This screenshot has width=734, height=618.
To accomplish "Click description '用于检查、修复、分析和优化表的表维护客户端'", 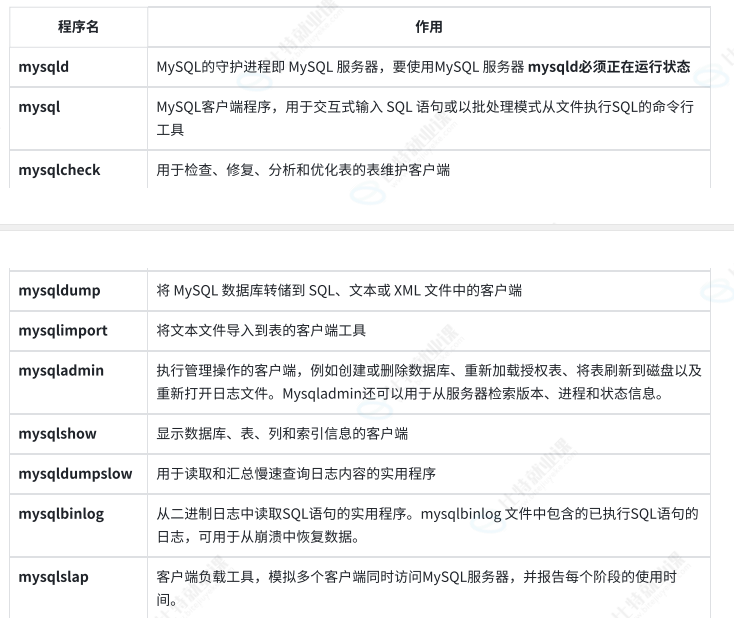I will pyautogui.click(x=303, y=170).
